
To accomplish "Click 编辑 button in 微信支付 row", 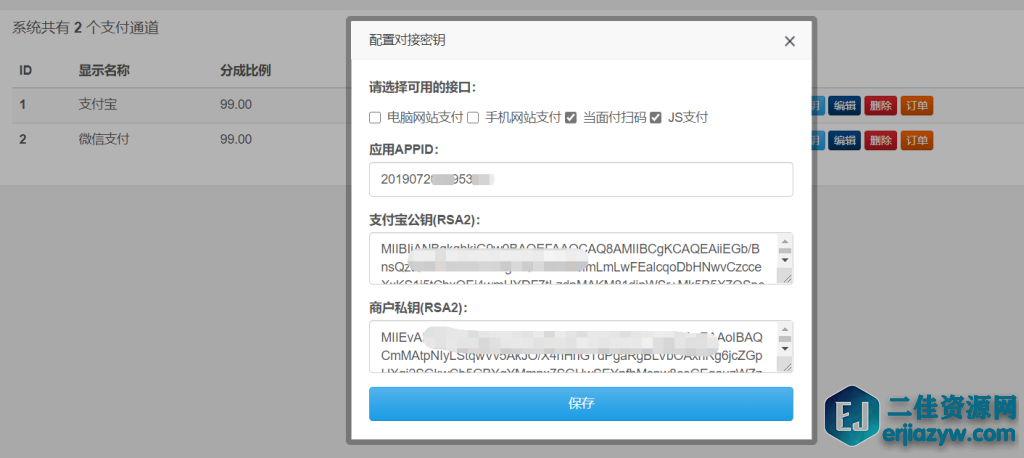I will coord(844,140).
